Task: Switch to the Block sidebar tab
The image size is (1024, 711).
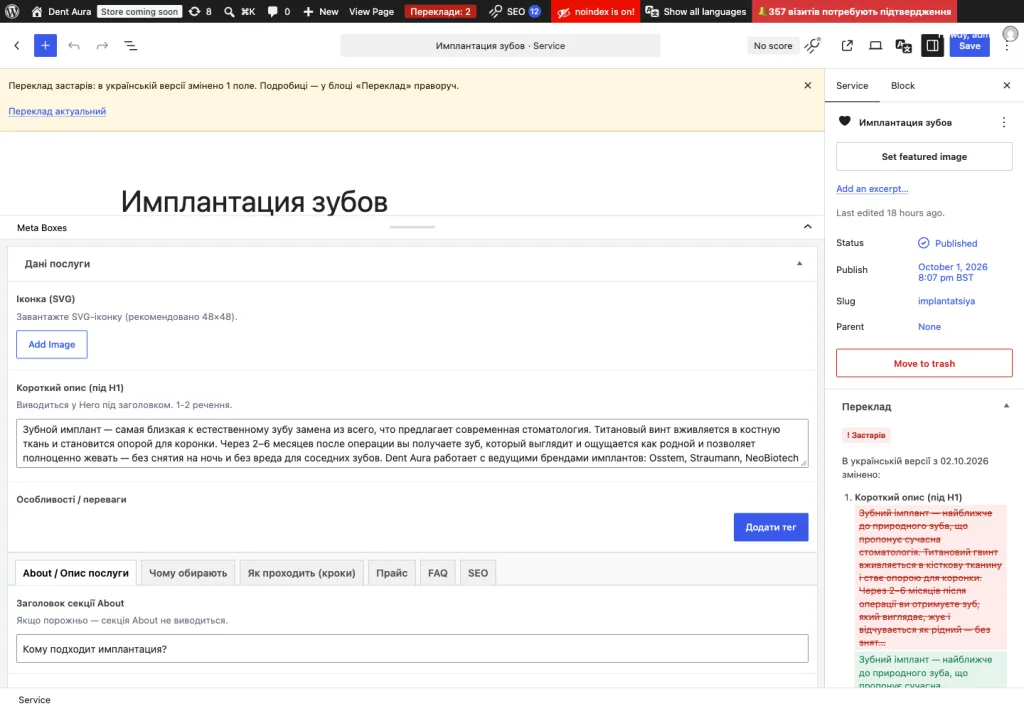Action: tap(903, 86)
